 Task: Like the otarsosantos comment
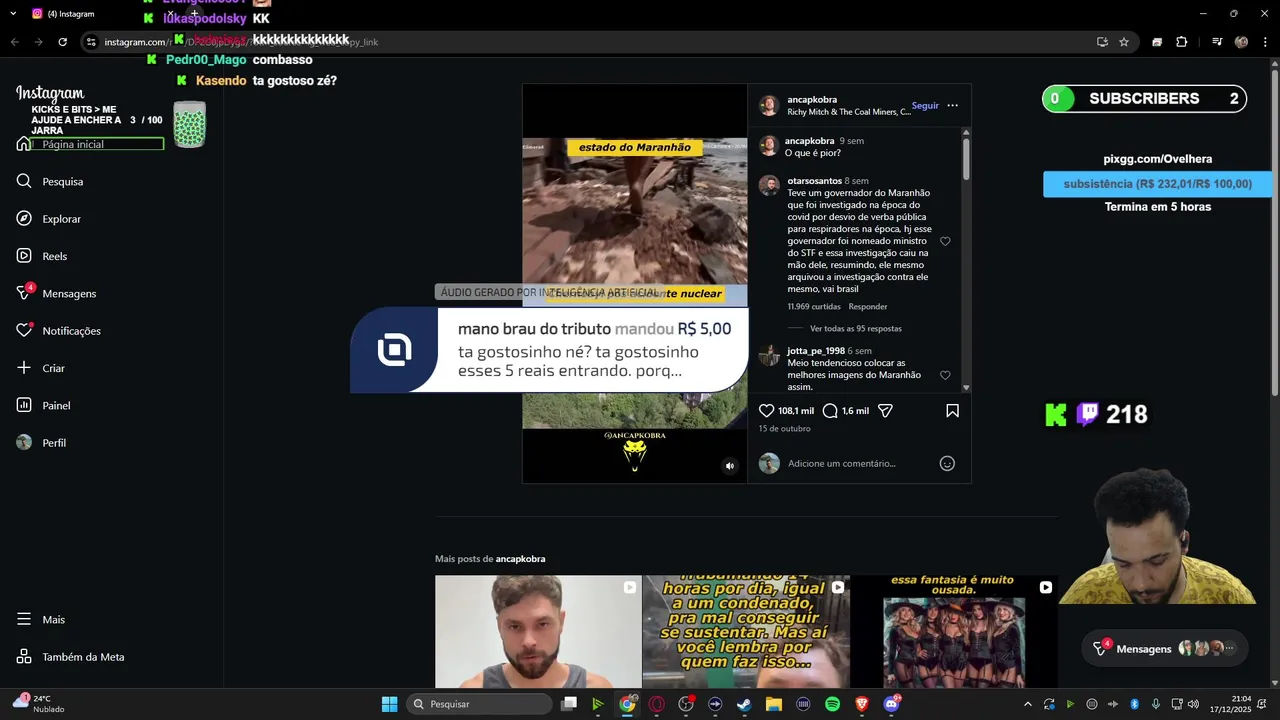(x=945, y=241)
